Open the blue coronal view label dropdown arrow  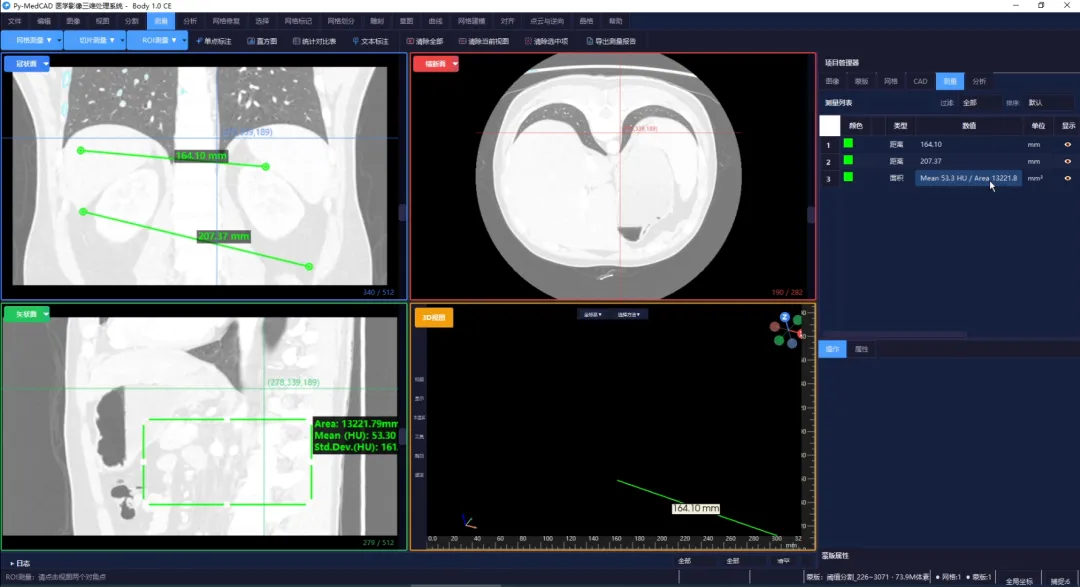[45, 64]
